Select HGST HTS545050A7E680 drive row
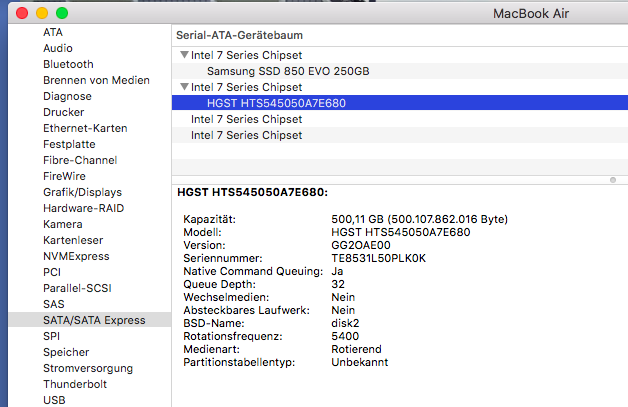The image size is (628, 407). 400,103
